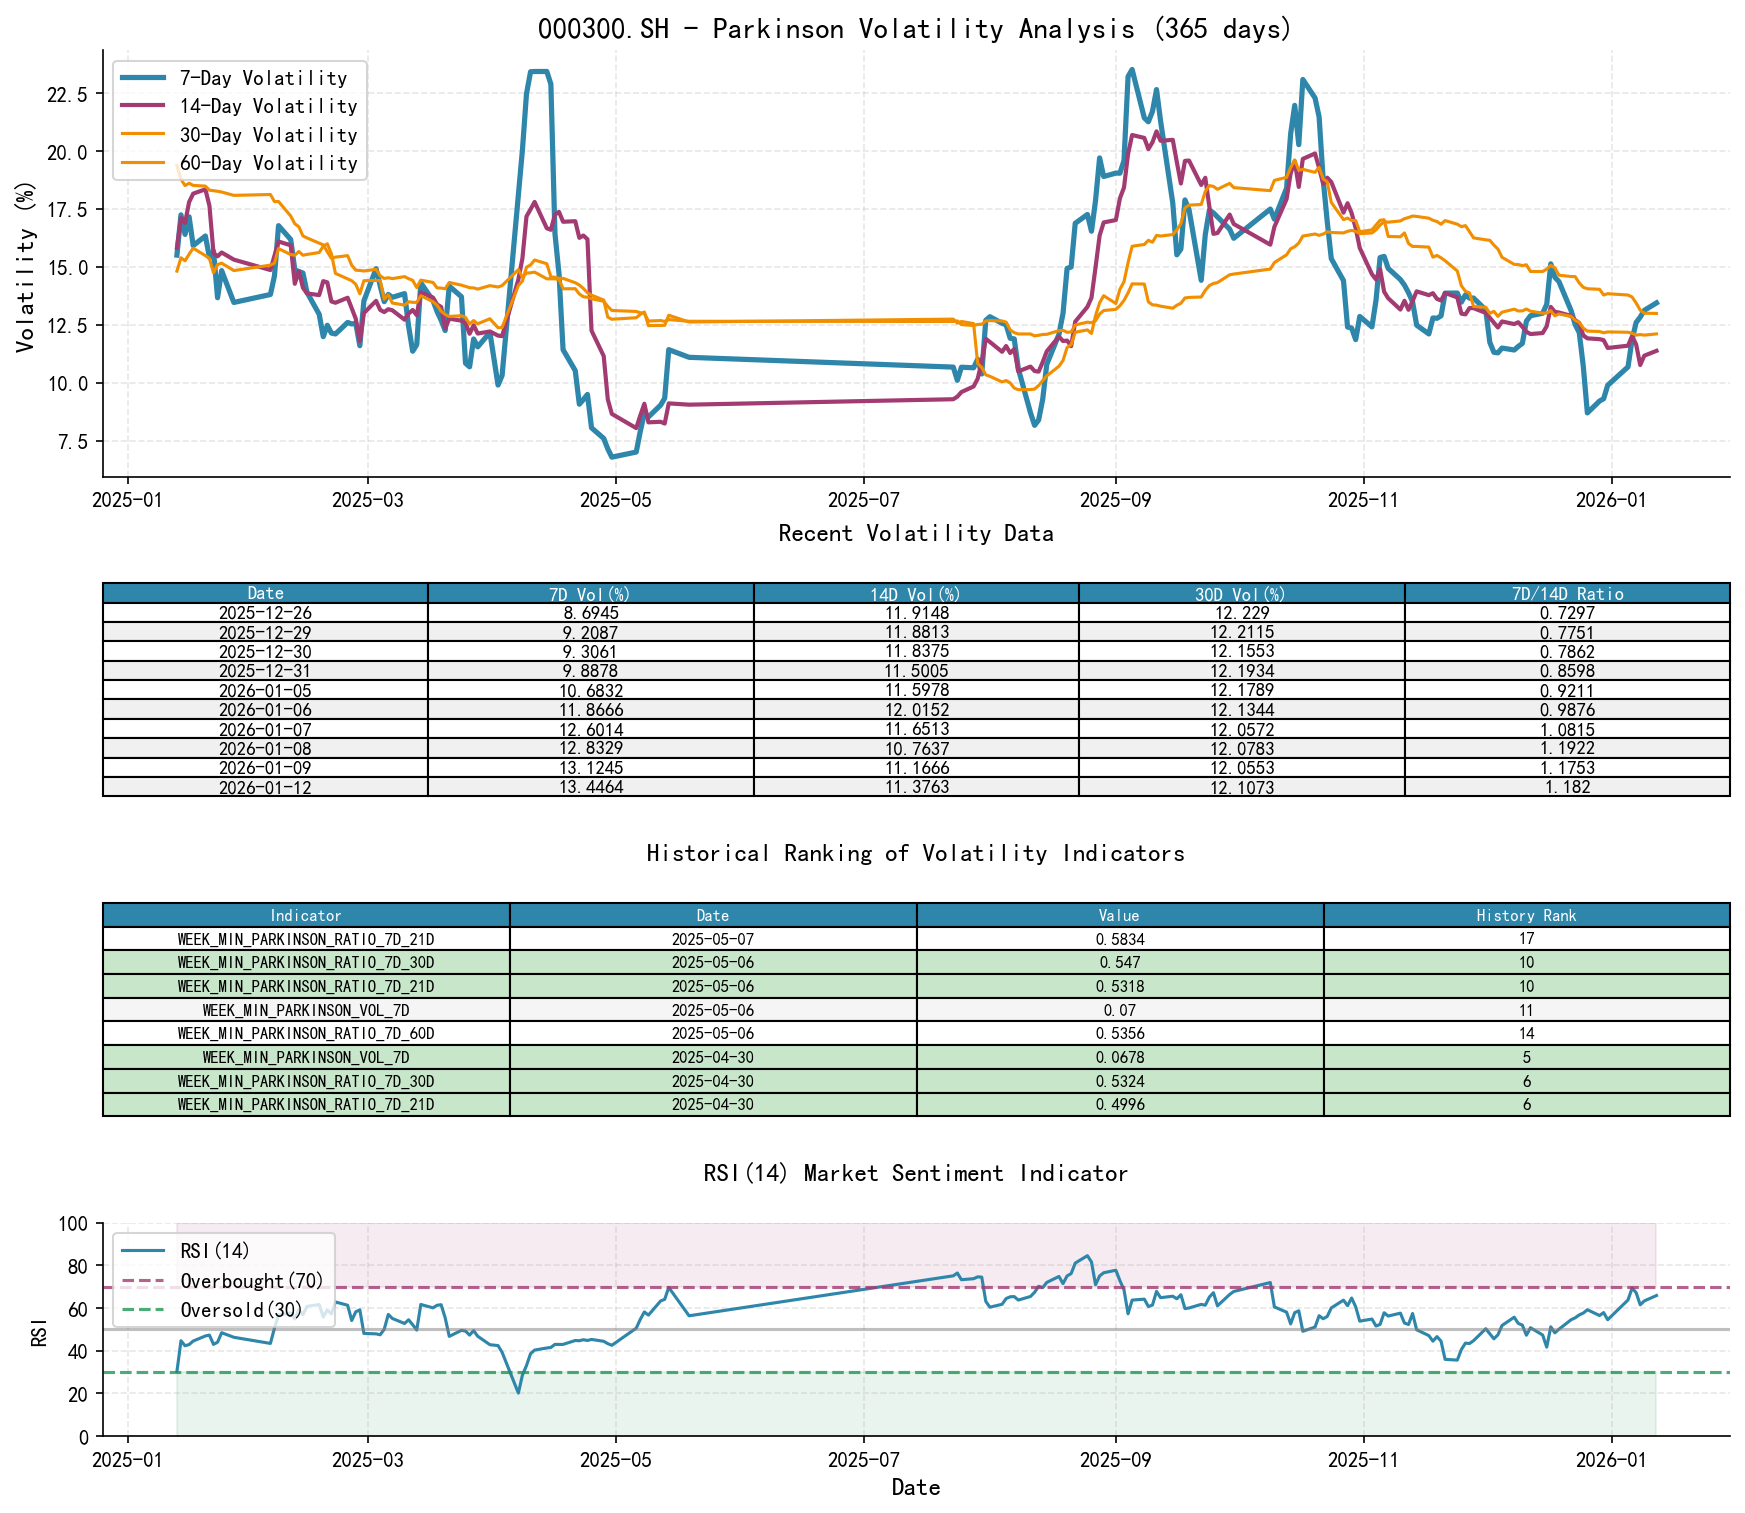Click the RSI(14) legend line sample

point(146,1249)
